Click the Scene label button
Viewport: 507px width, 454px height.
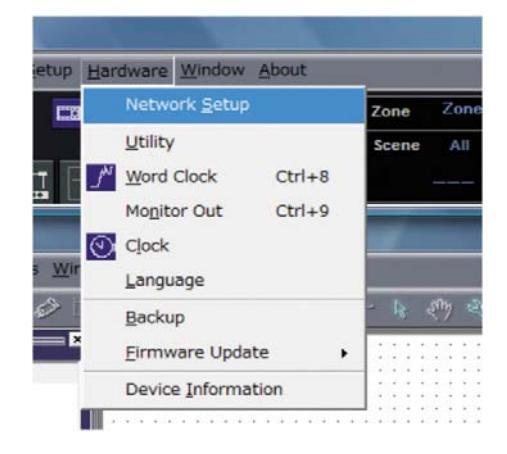point(396,145)
